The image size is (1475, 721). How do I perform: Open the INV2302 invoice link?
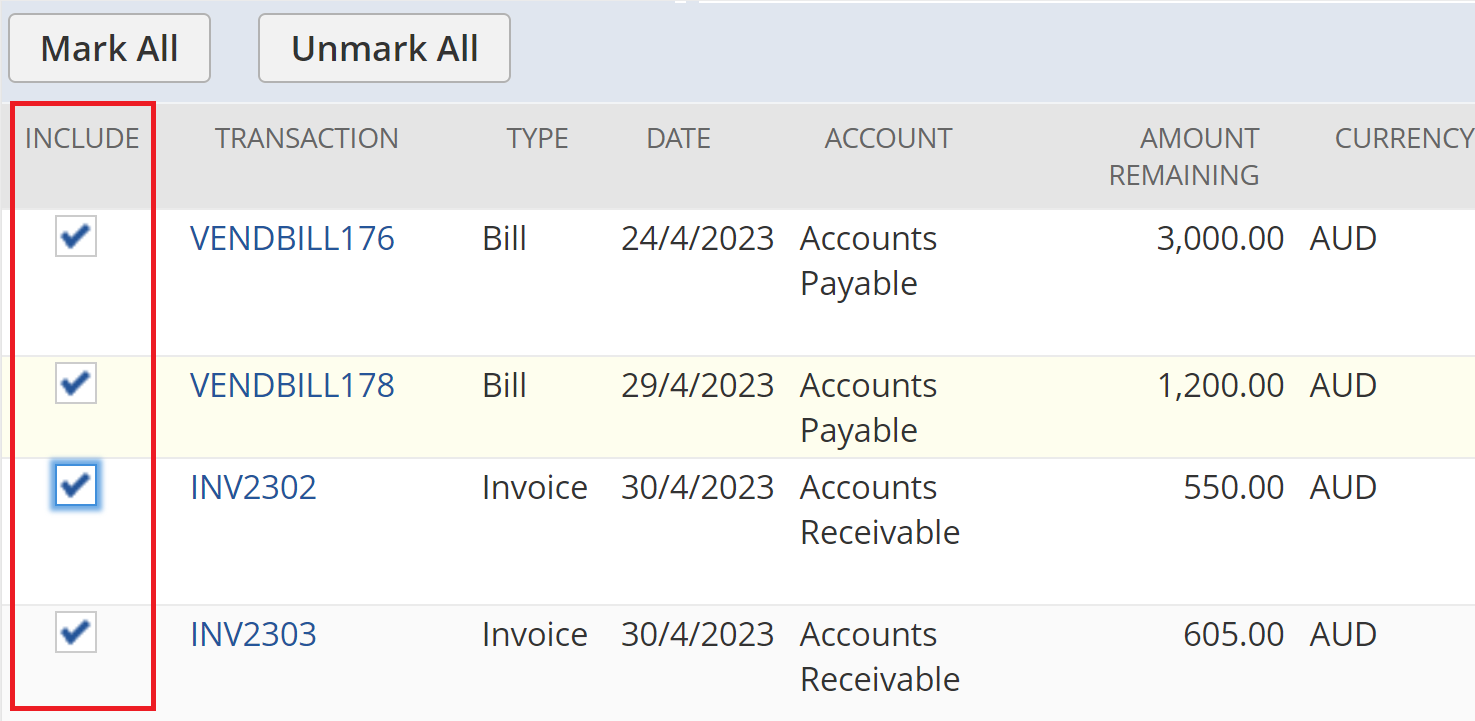coord(253,487)
